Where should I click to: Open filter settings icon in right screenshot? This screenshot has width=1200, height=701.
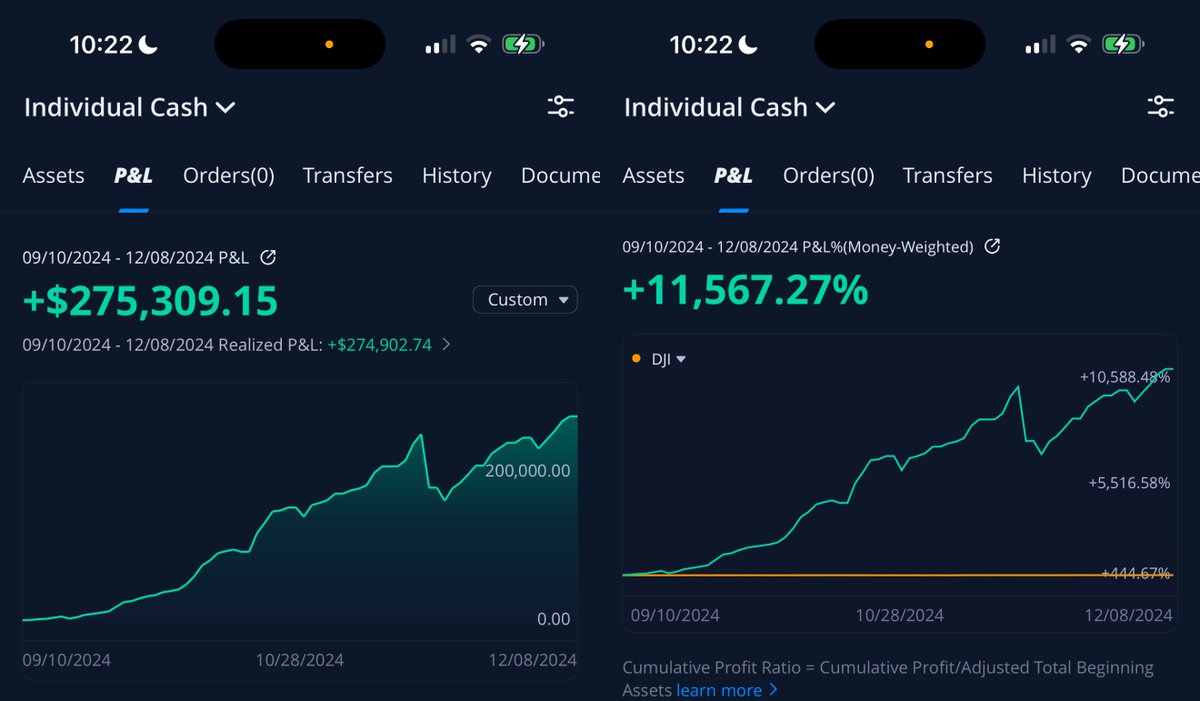(x=1161, y=107)
